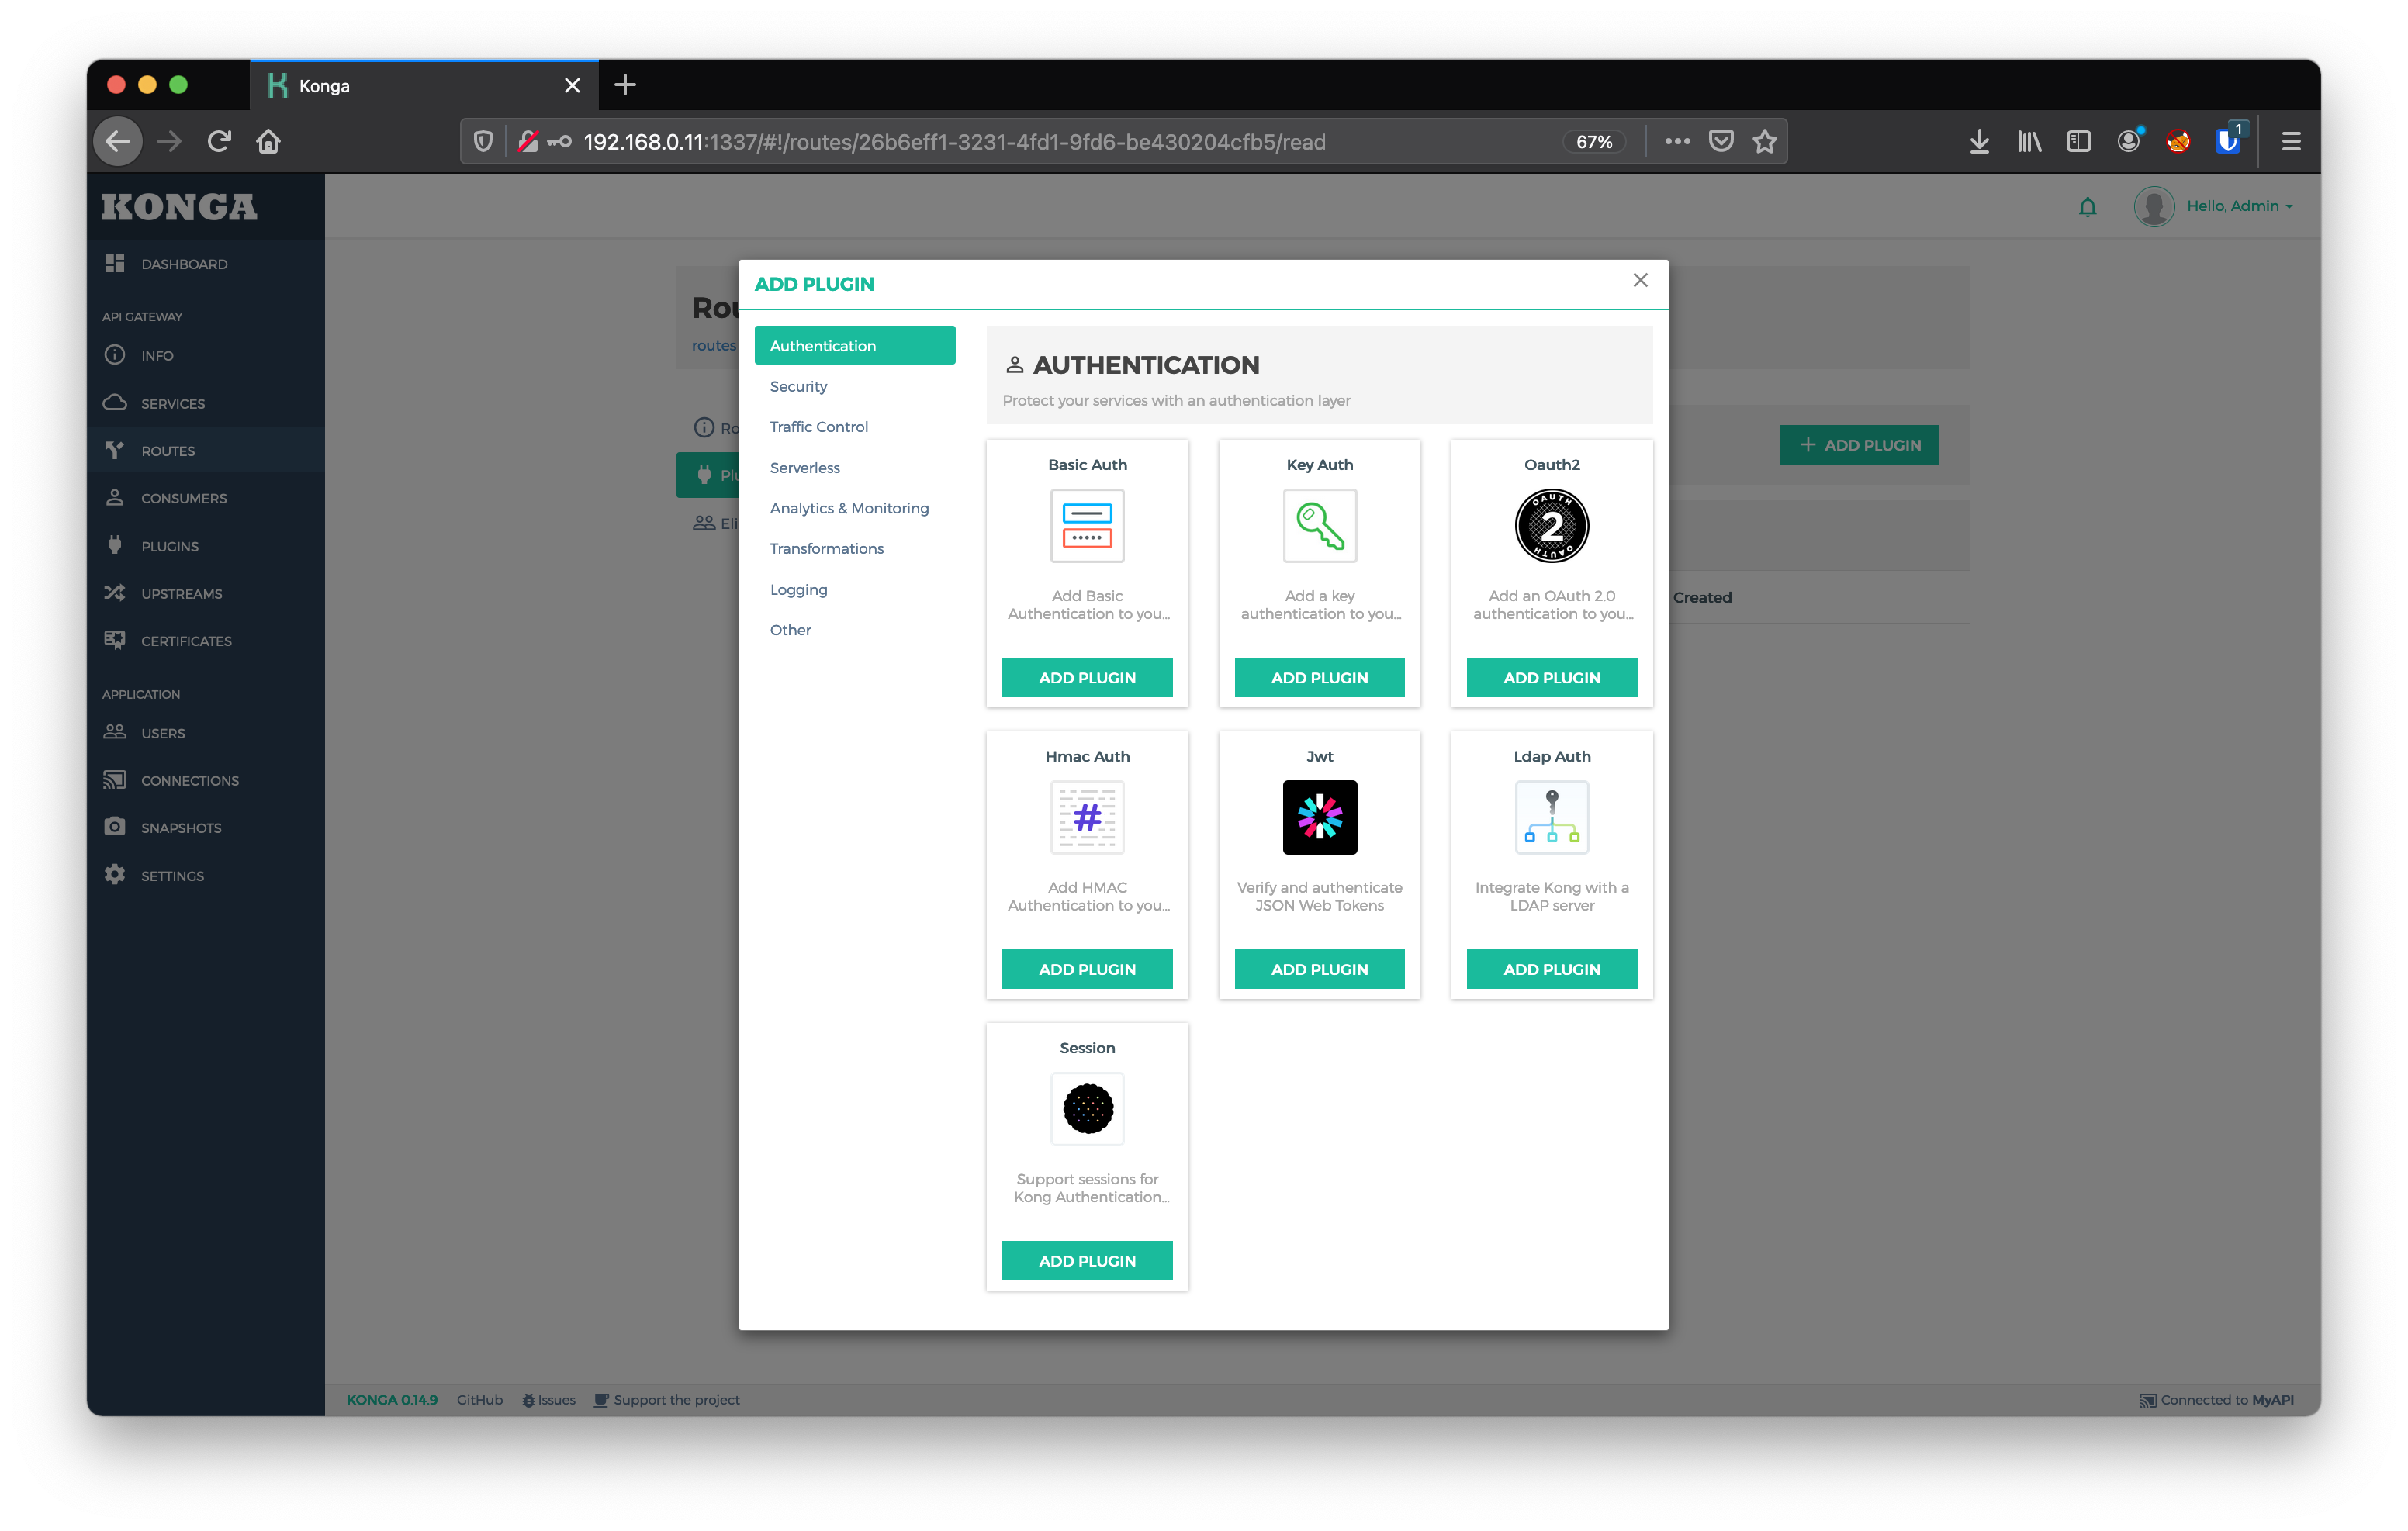This screenshot has width=2408, height=1531.
Task: Open Analytics & Monitoring plugin category
Action: point(848,508)
